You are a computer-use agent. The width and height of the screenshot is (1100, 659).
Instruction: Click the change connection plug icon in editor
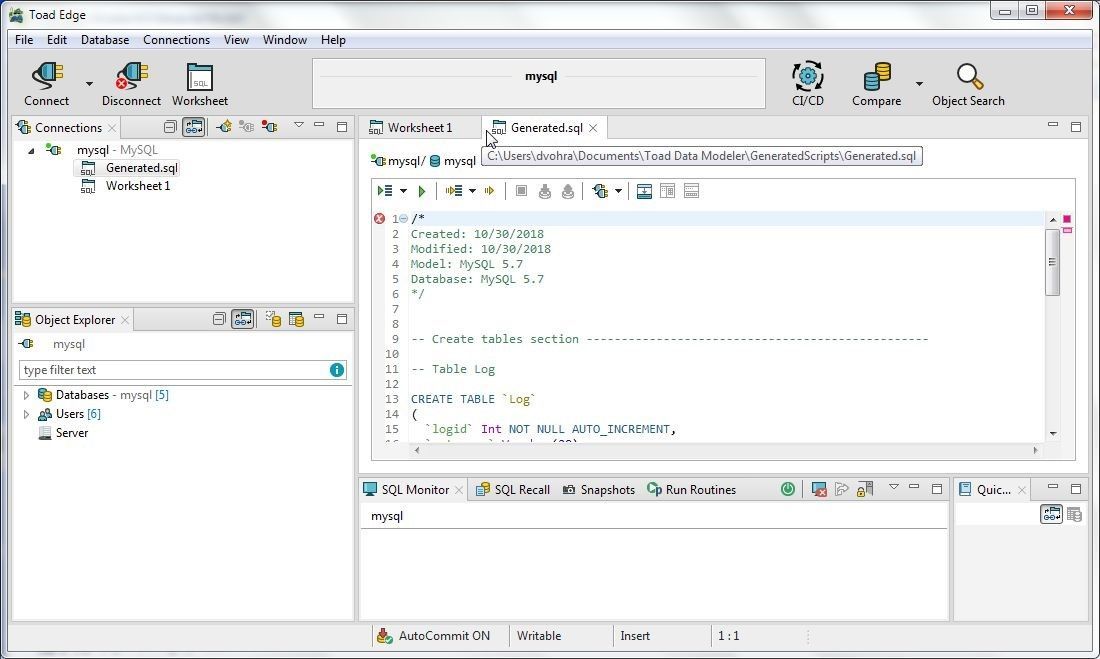pyautogui.click(x=601, y=191)
